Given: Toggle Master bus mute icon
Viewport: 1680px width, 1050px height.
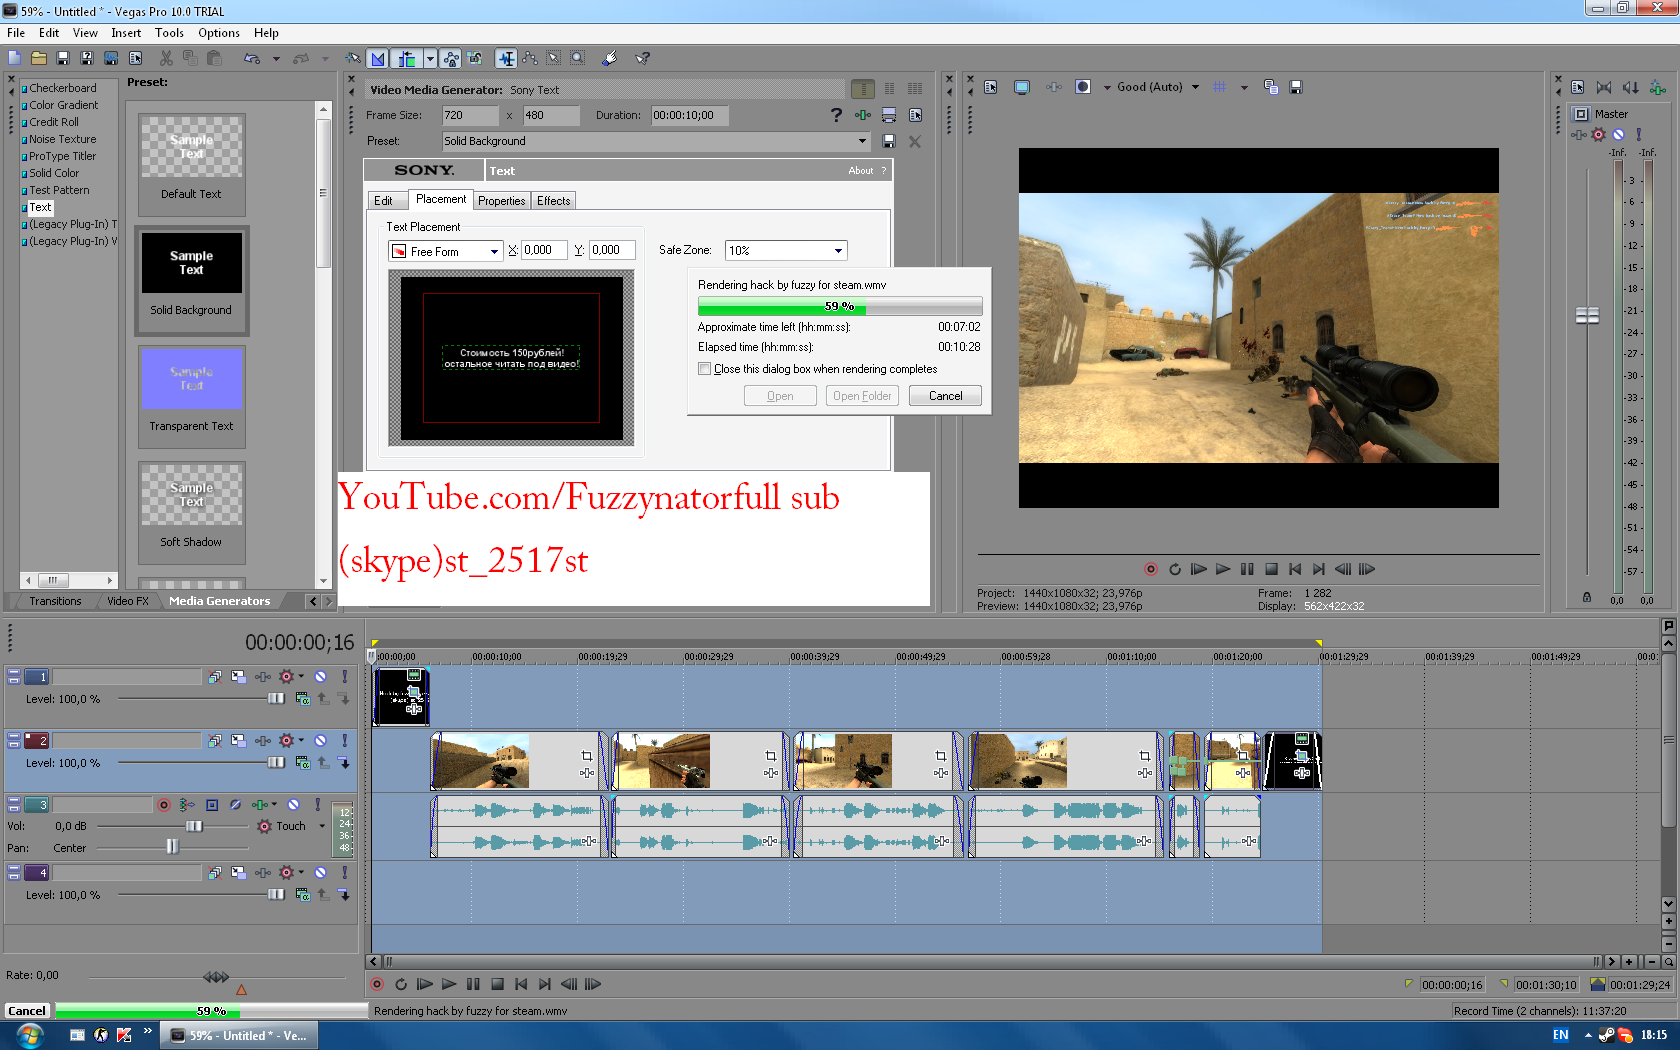Looking at the screenshot, I should tap(1618, 134).
